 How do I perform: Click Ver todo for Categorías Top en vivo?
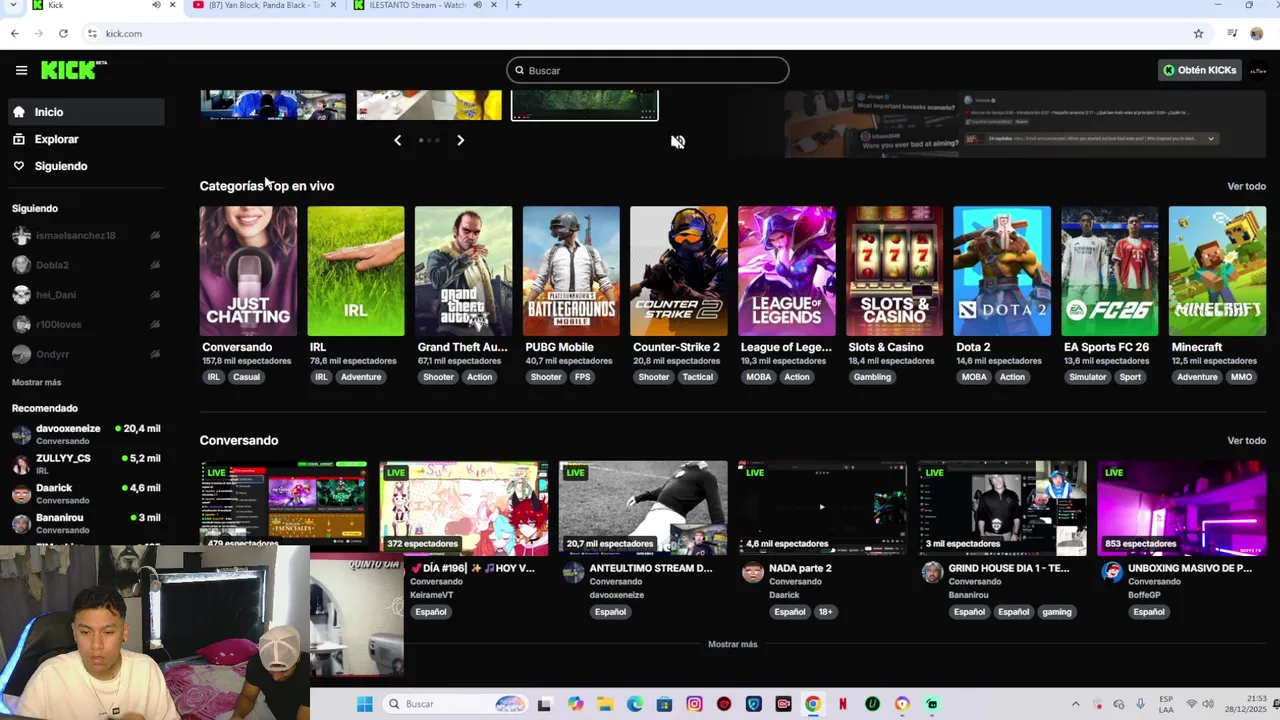(1246, 186)
